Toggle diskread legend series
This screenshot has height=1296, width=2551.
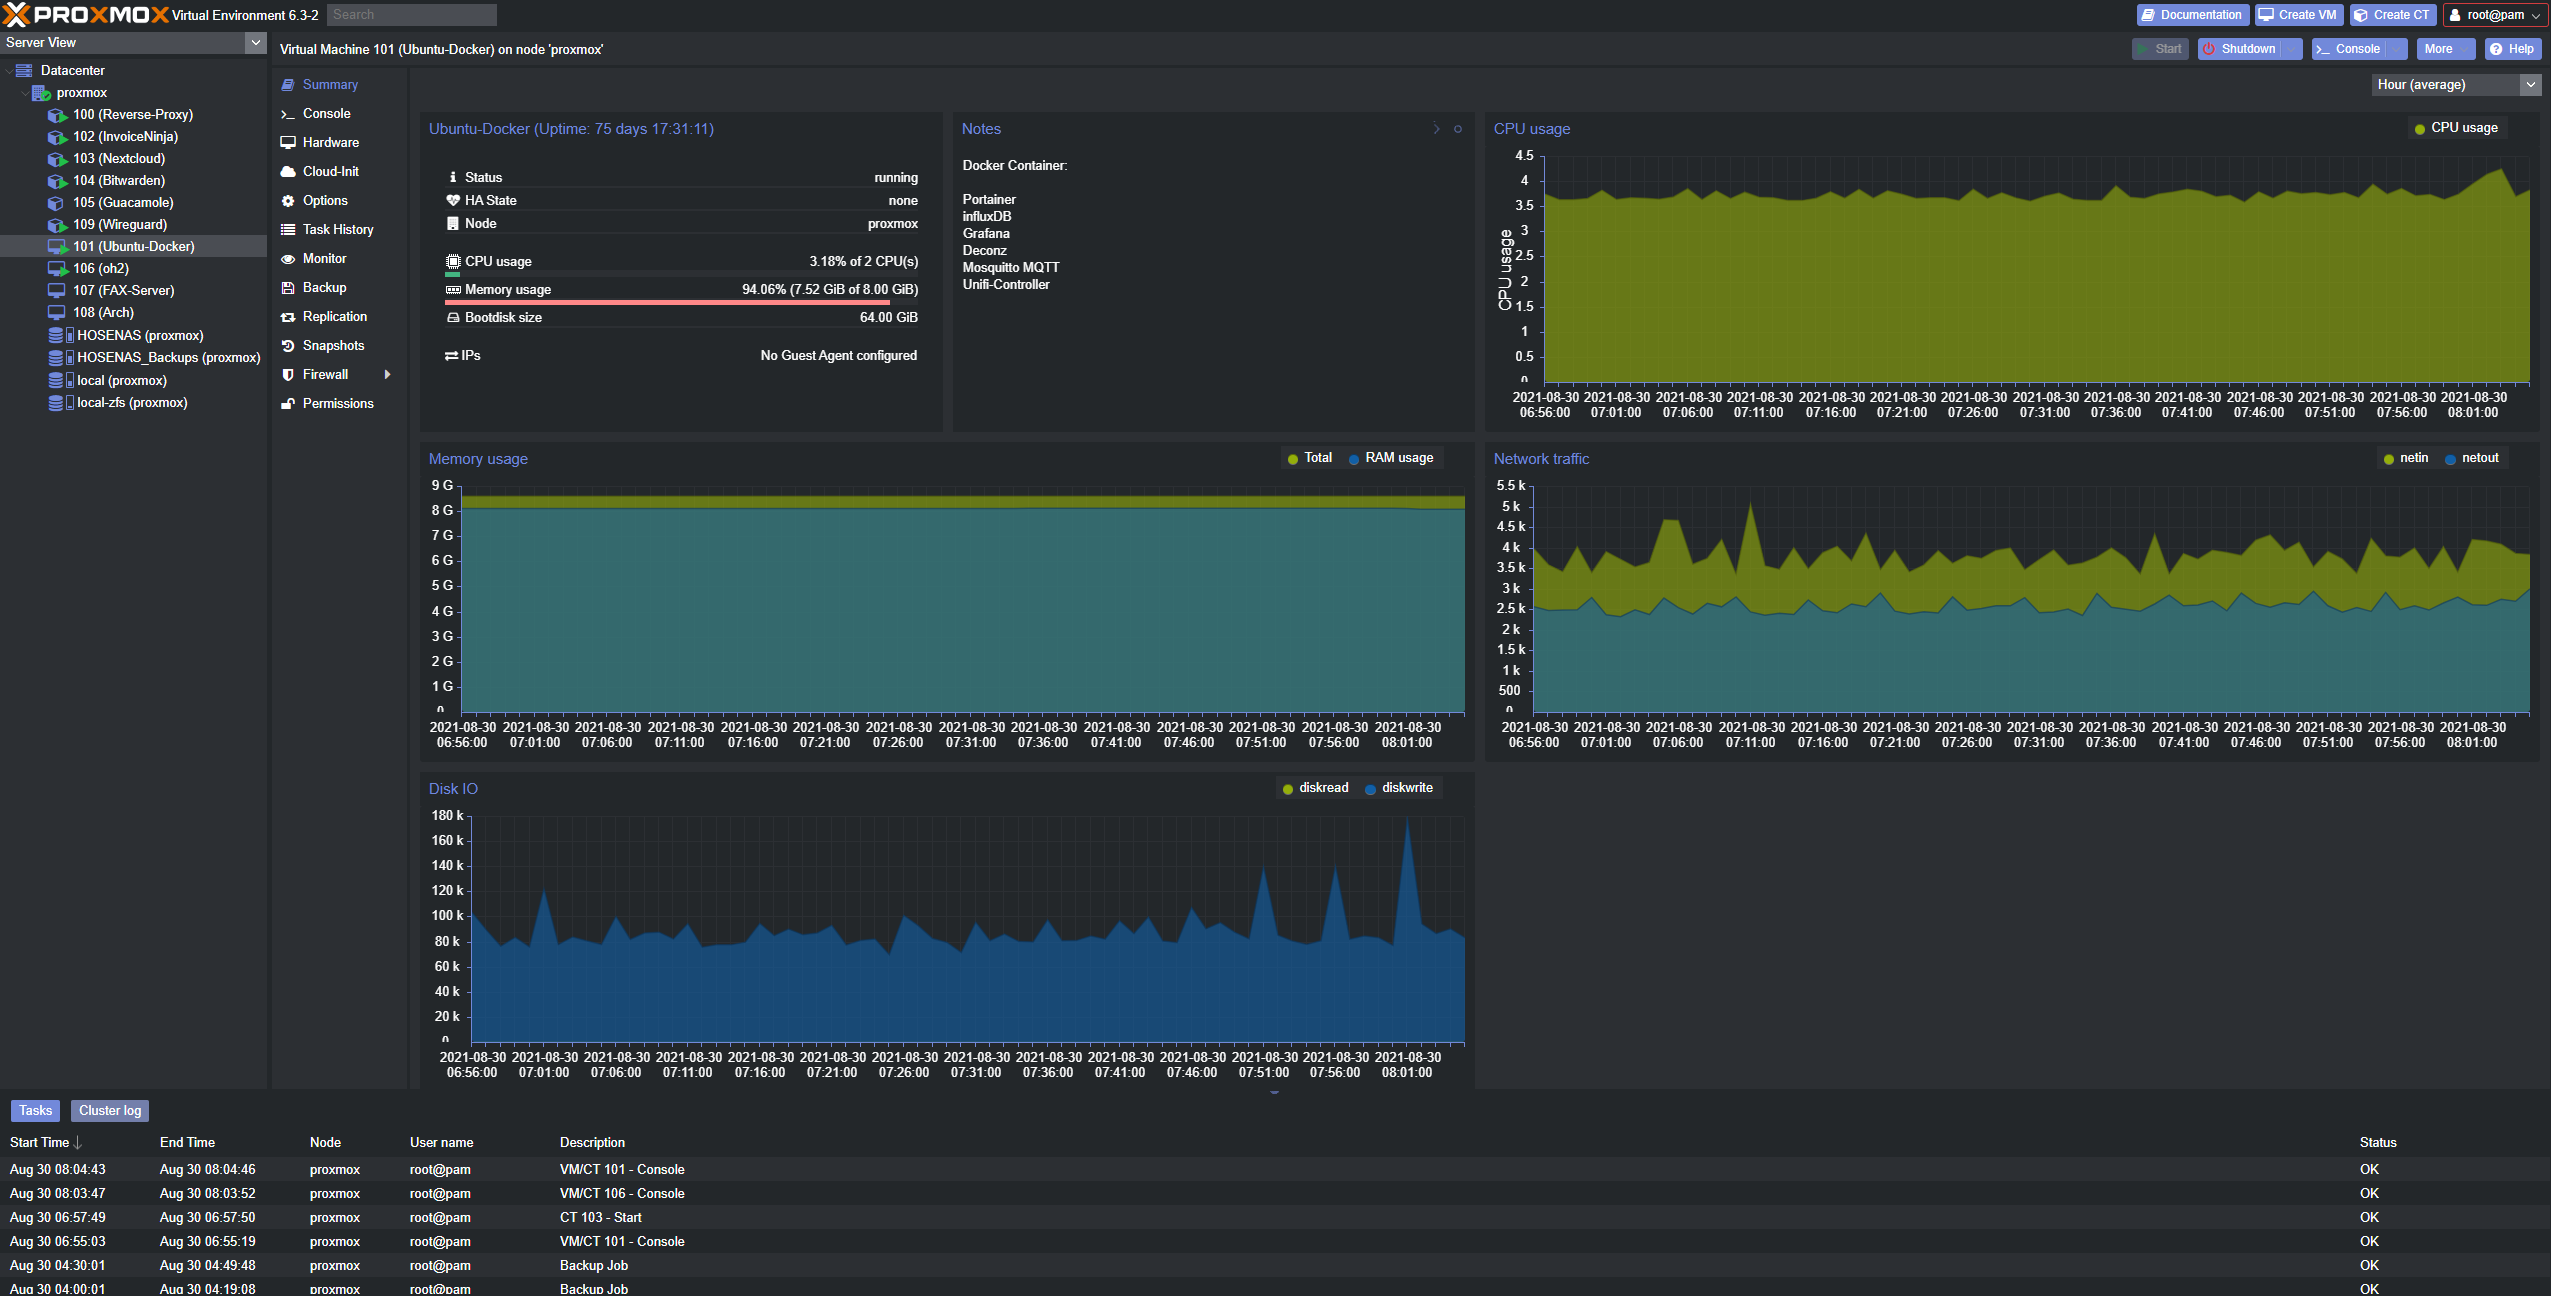point(1316,788)
